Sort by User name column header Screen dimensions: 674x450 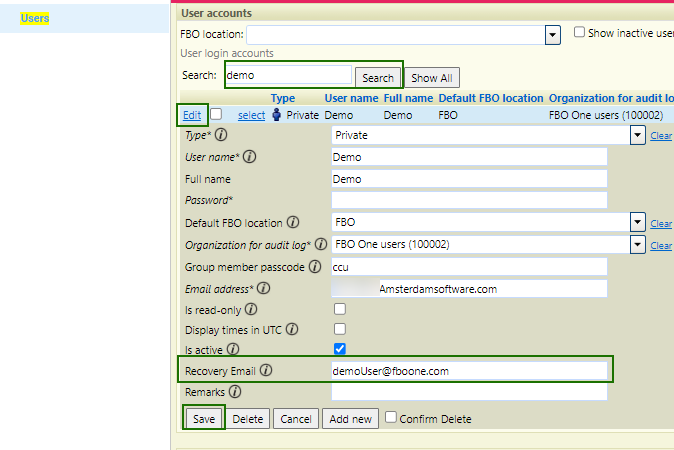click(351, 98)
